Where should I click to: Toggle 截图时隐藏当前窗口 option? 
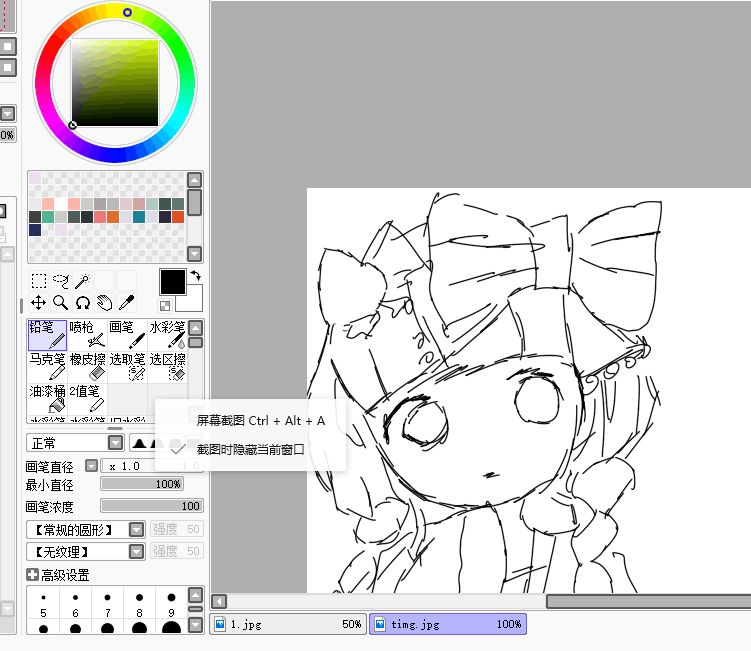(x=250, y=449)
